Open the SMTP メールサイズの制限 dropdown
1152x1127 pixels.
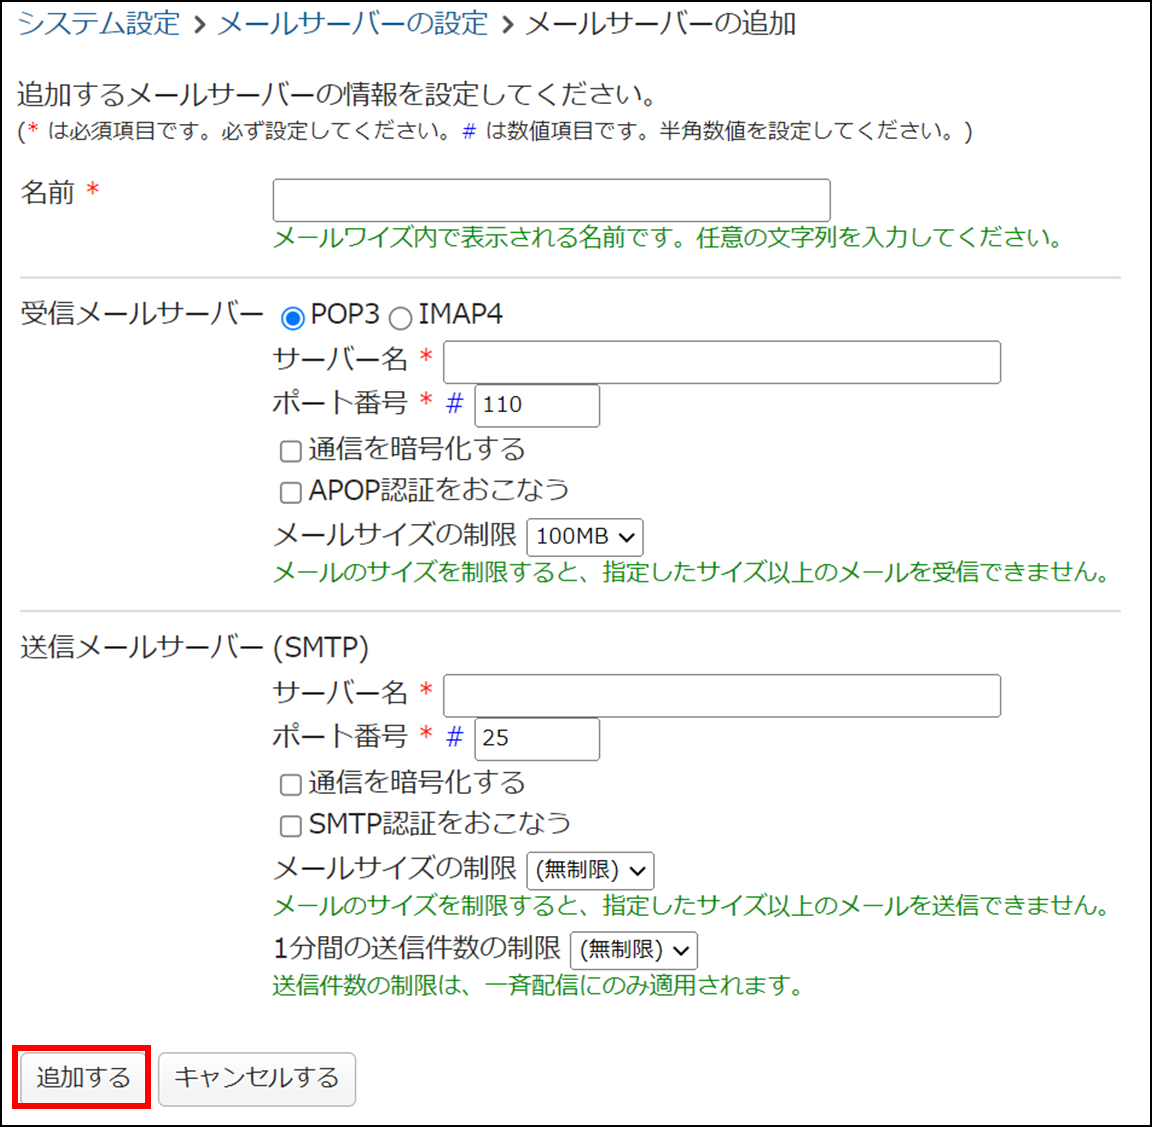point(590,870)
